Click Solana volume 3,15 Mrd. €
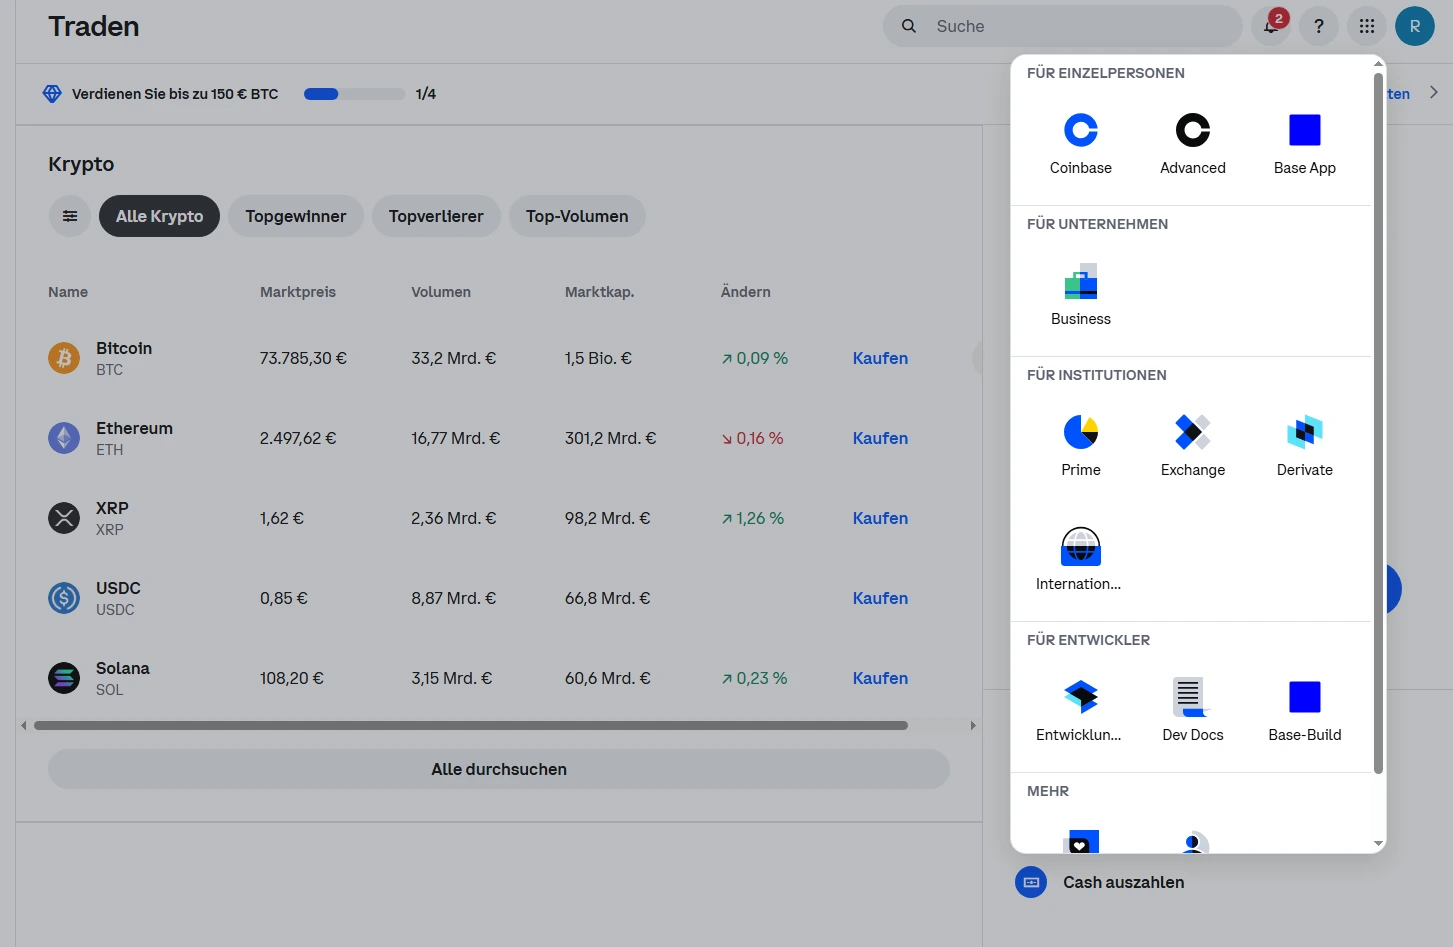Viewport: 1453px width, 947px height. pos(452,678)
